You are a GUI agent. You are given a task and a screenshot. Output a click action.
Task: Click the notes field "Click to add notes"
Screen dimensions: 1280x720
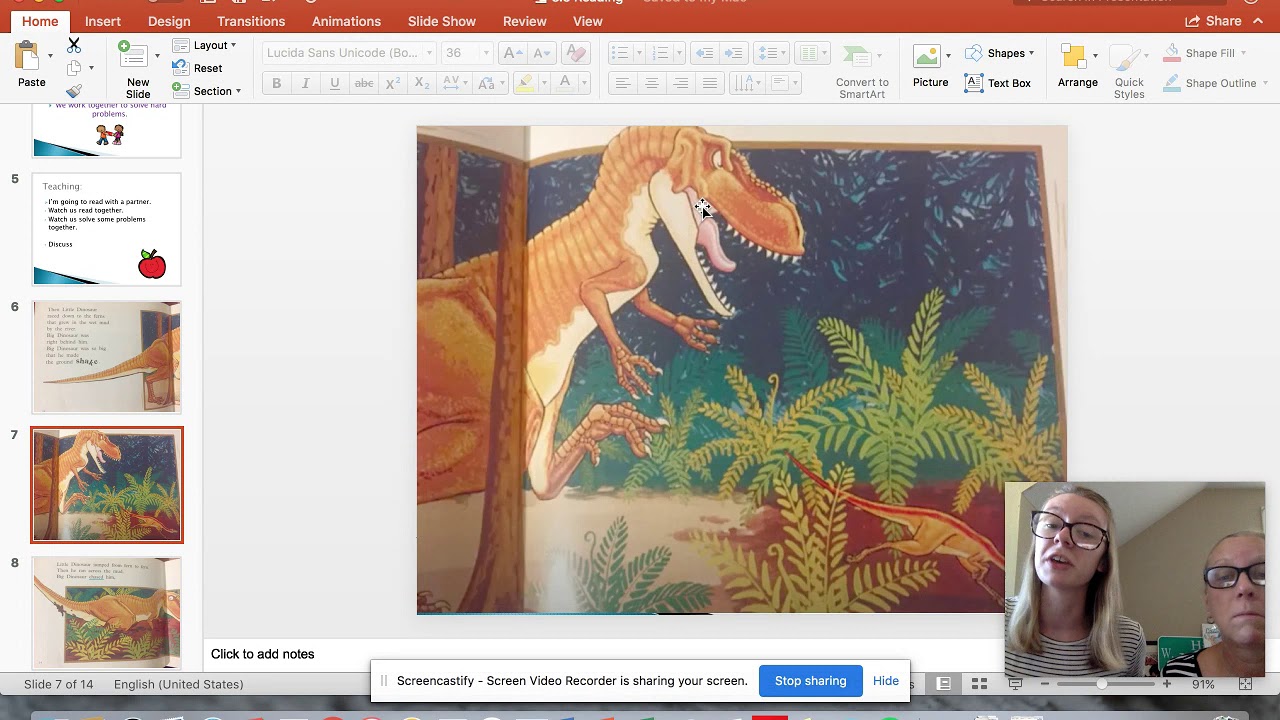pyautogui.click(x=262, y=654)
